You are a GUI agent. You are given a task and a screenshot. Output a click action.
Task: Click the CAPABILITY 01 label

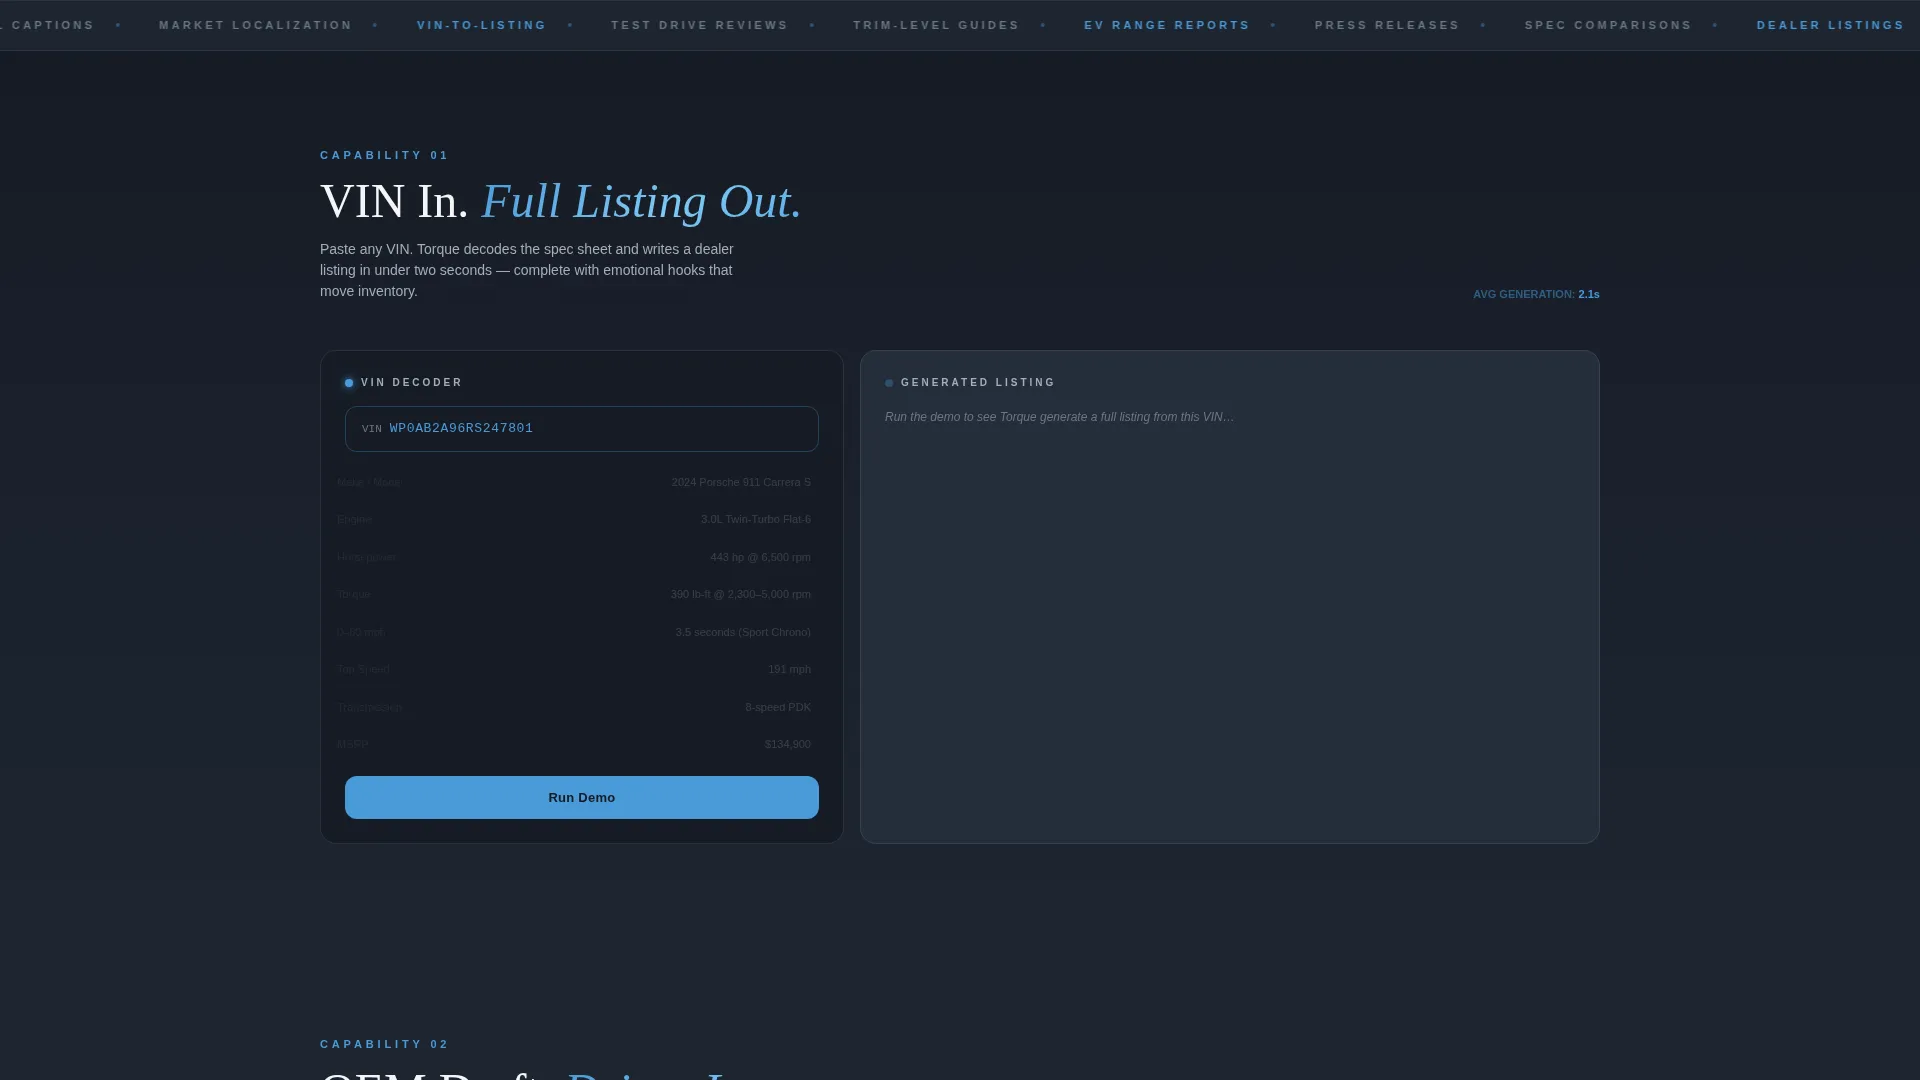point(384,155)
